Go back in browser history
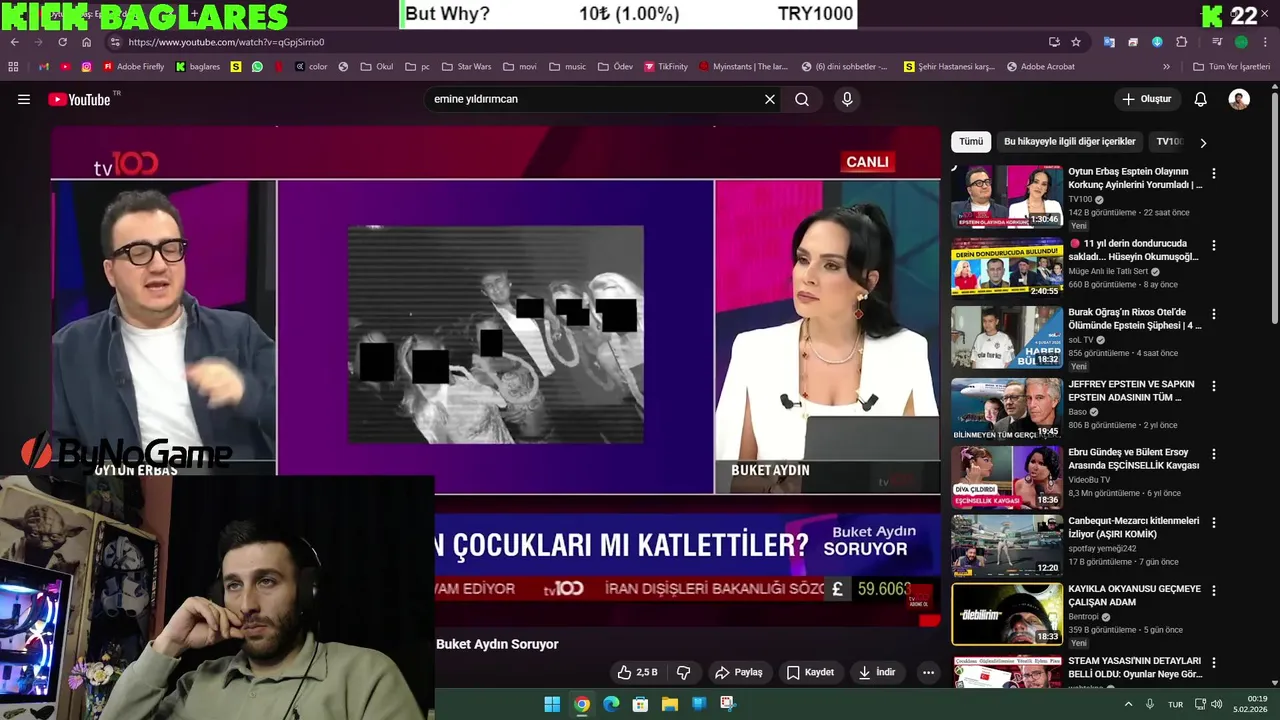 [x=14, y=42]
